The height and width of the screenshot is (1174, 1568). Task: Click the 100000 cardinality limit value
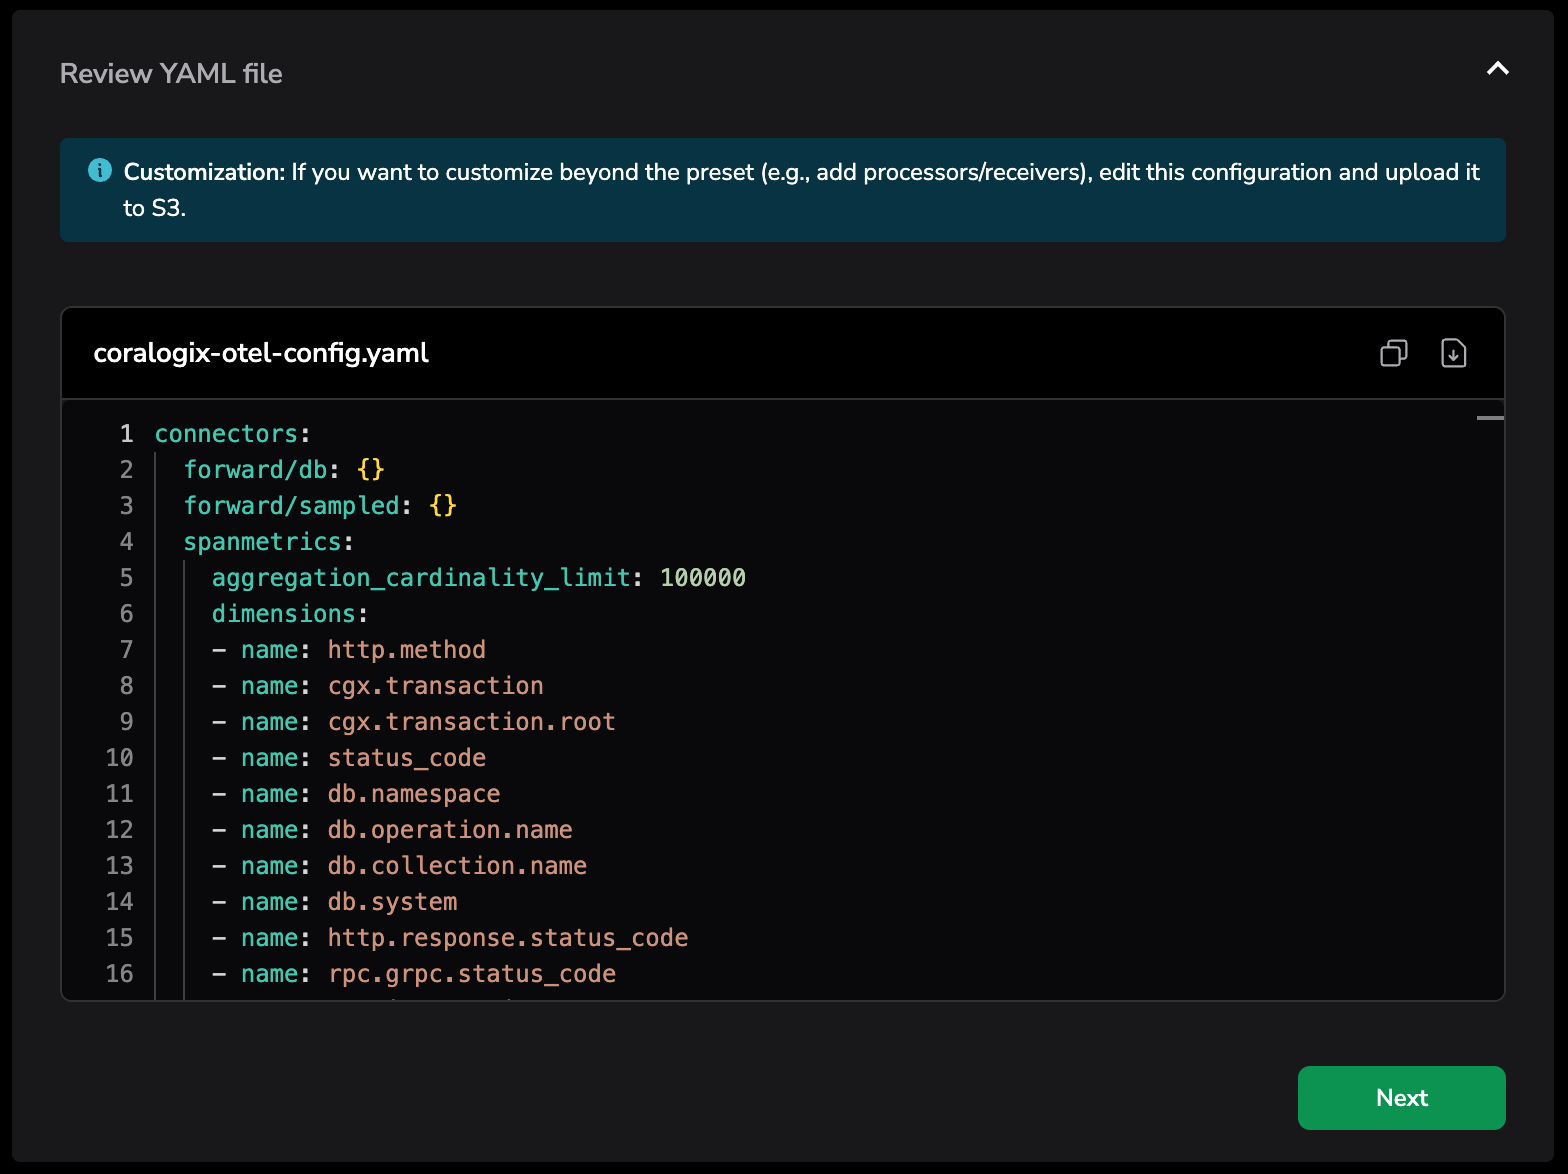coord(702,578)
